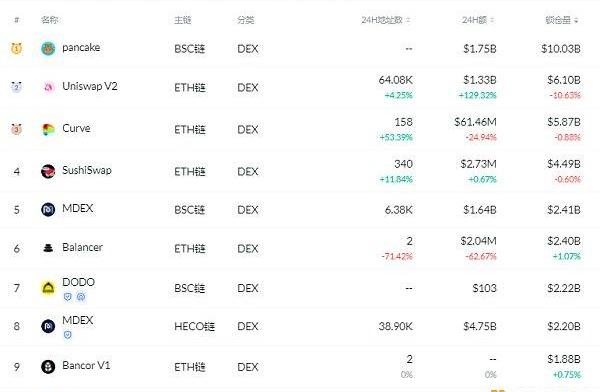The width and height of the screenshot is (600, 392).
Task: Click the DODO yellow logo icon
Action: (x=48, y=288)
